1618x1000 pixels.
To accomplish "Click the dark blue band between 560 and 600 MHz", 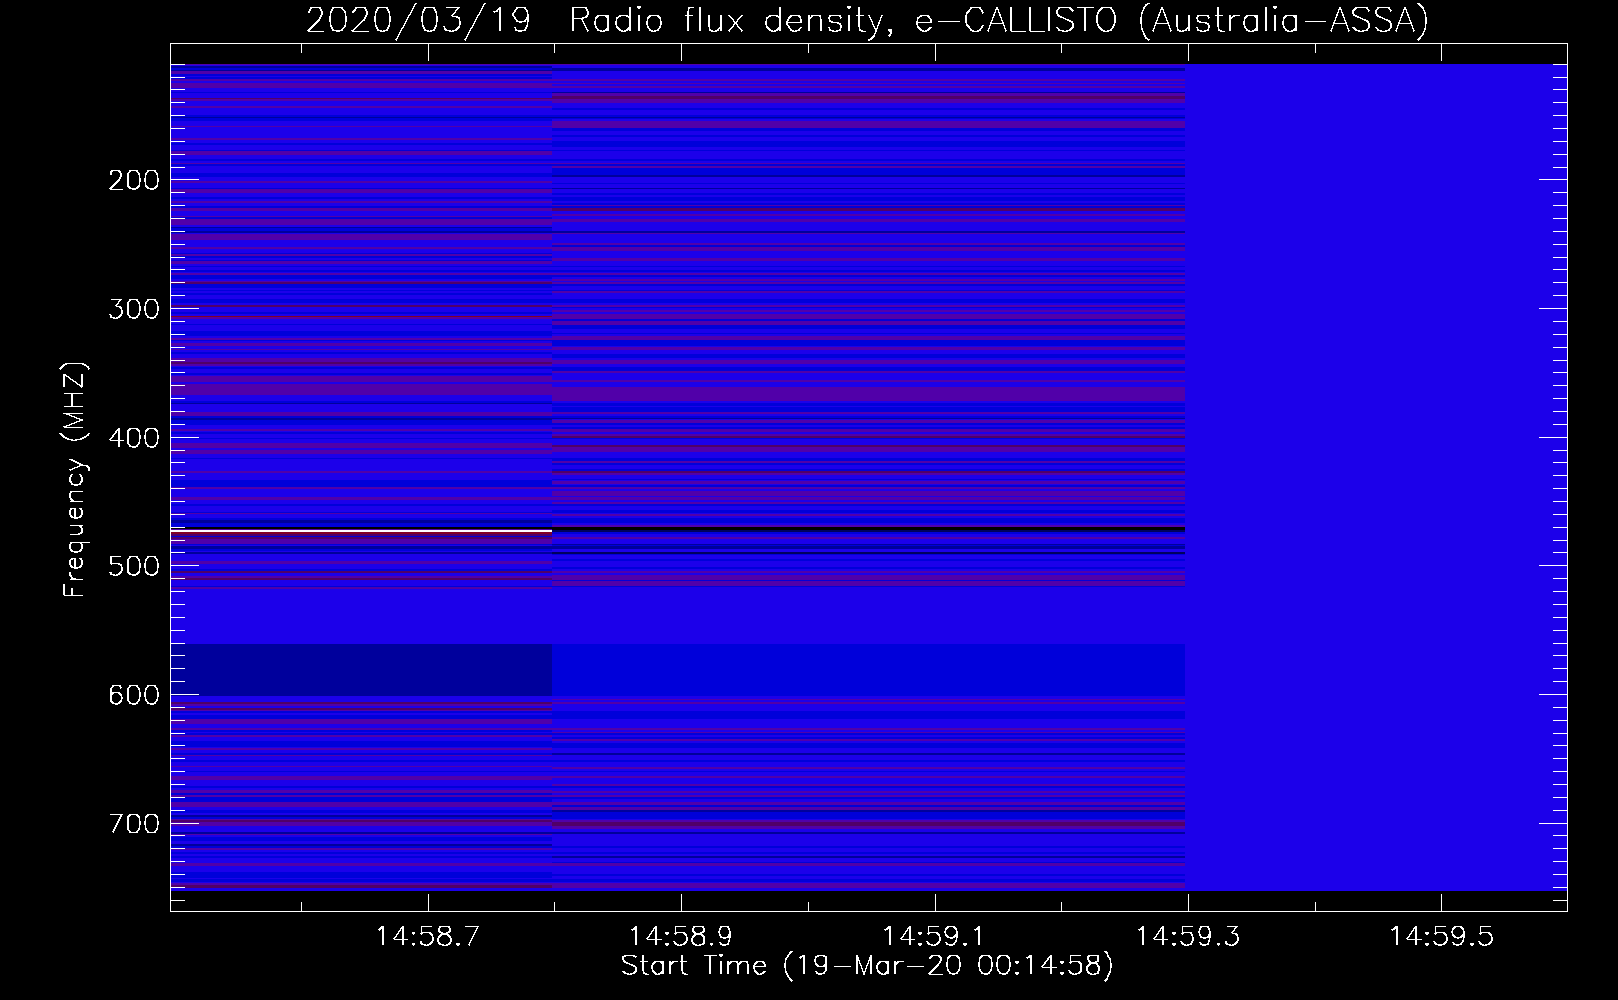I will pyautogui.click(x=361, y=670).
